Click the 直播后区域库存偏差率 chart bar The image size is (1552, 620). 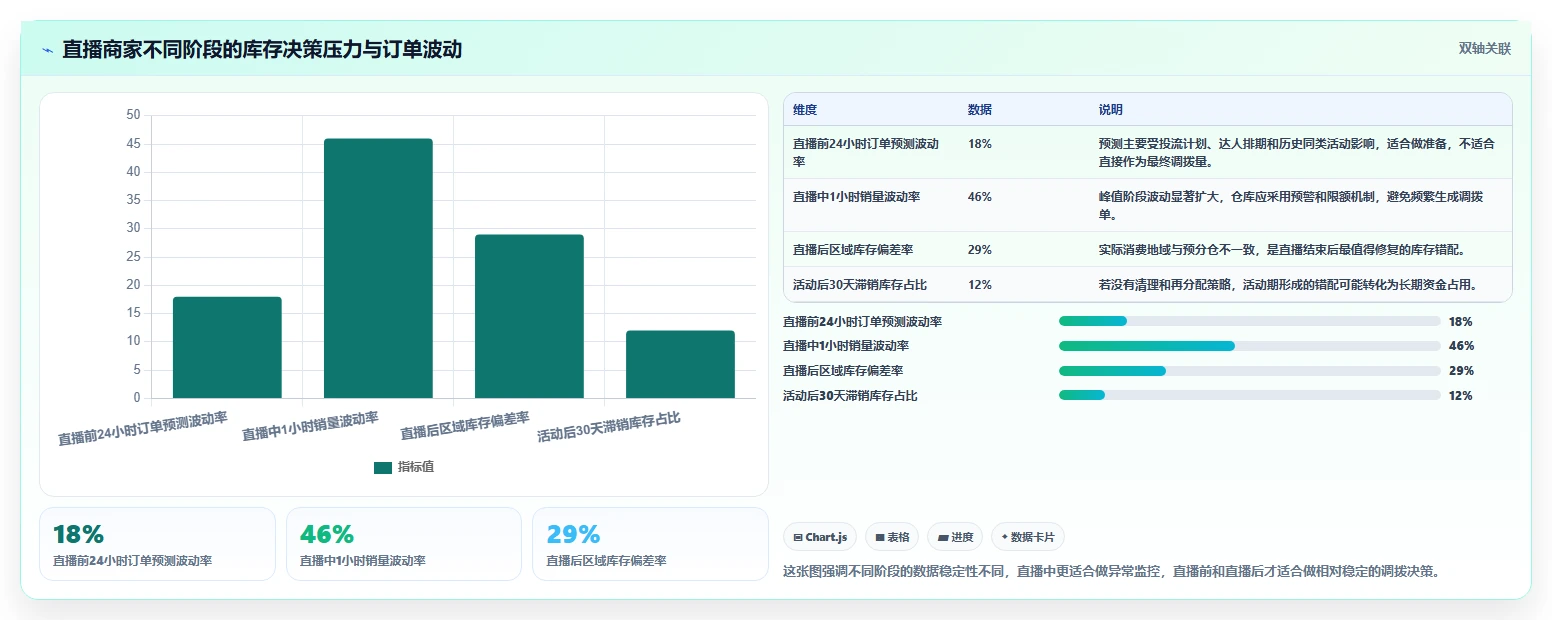point(529,316)
